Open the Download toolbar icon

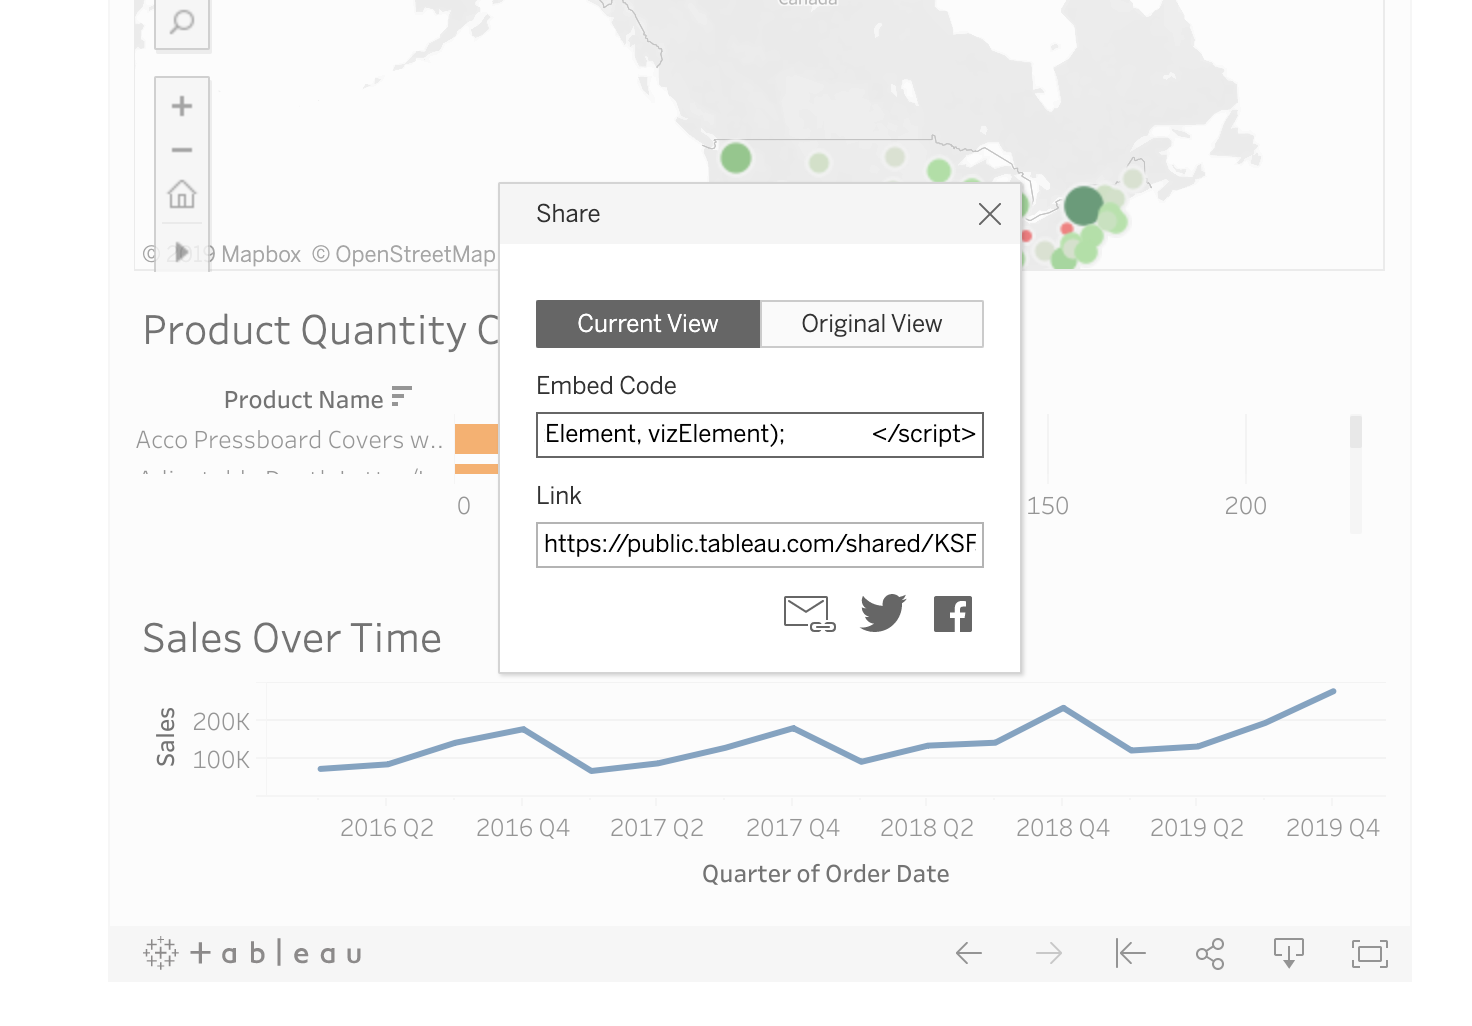tap(1289, 954)
